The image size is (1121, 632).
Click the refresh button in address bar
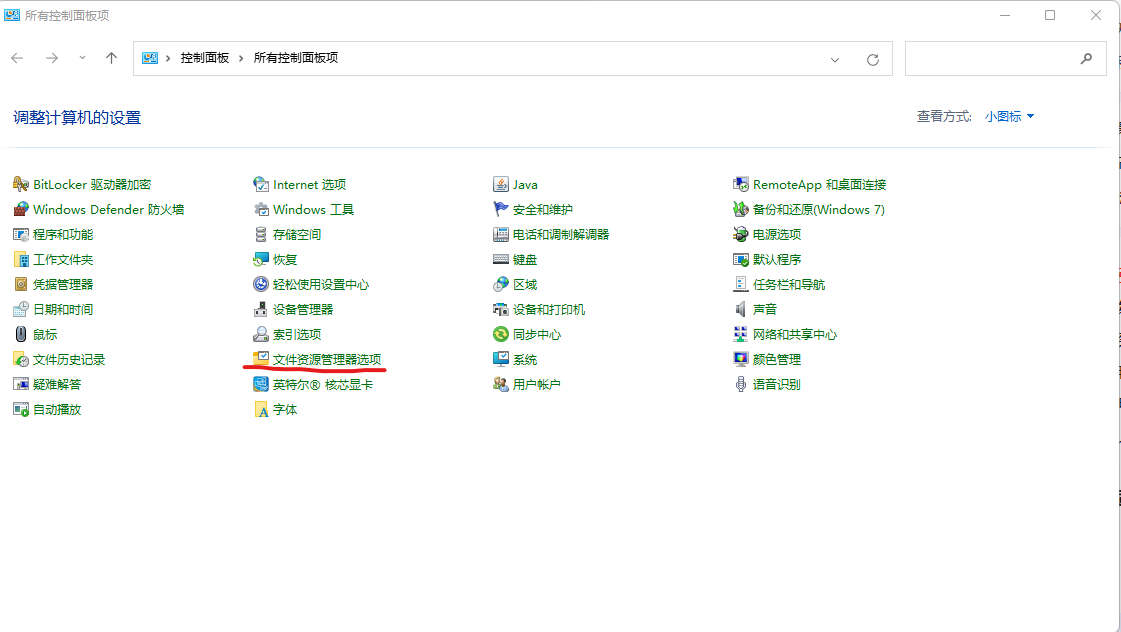coord(872,59)
